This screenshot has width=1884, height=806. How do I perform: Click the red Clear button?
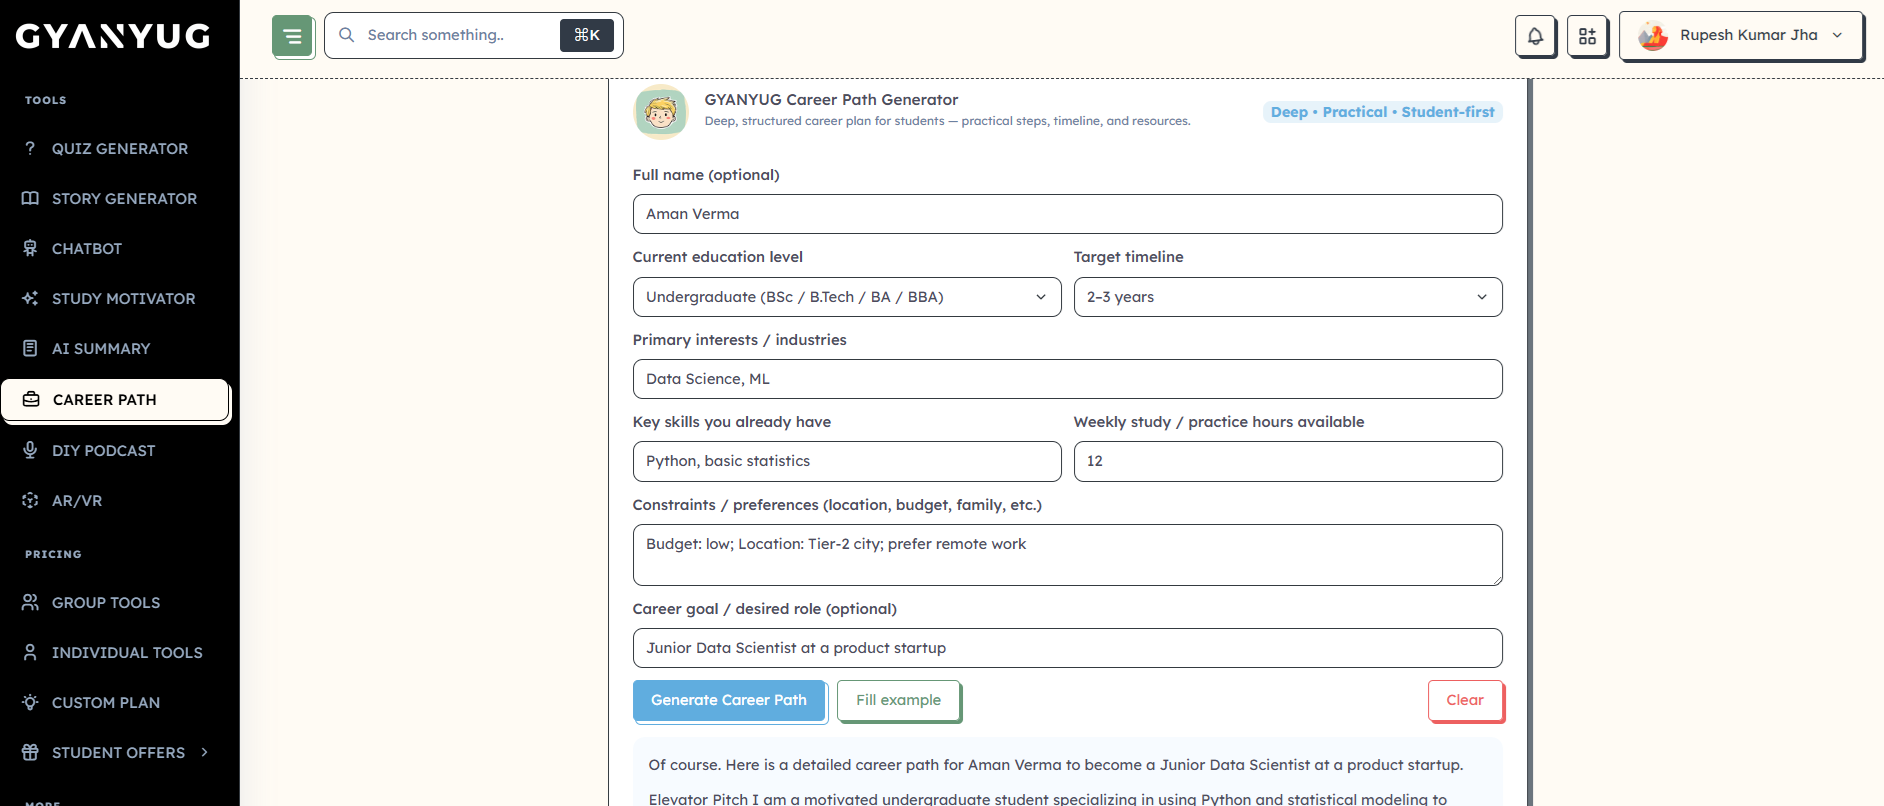click(1464, 700)
